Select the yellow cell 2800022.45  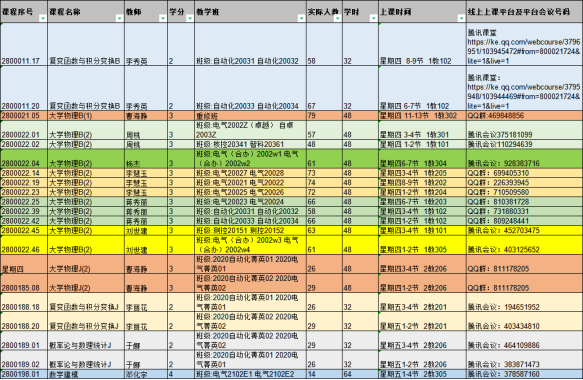point(24,231)
